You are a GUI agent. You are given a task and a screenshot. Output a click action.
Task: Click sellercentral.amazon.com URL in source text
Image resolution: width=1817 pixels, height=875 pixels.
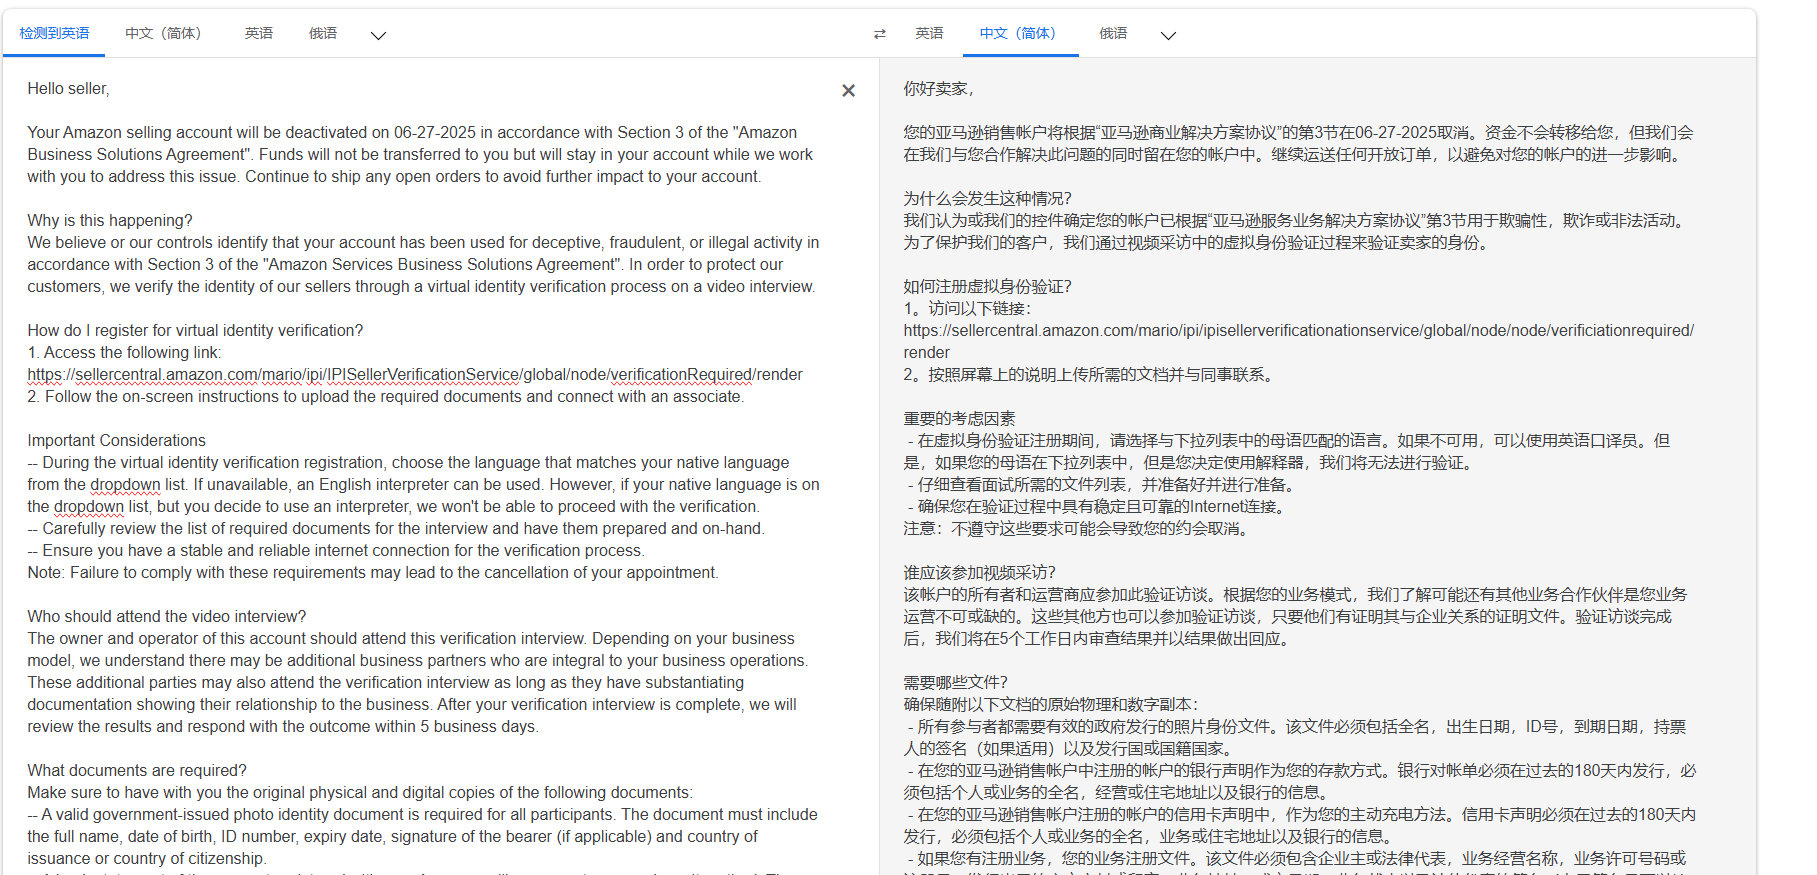coord(415,375)
